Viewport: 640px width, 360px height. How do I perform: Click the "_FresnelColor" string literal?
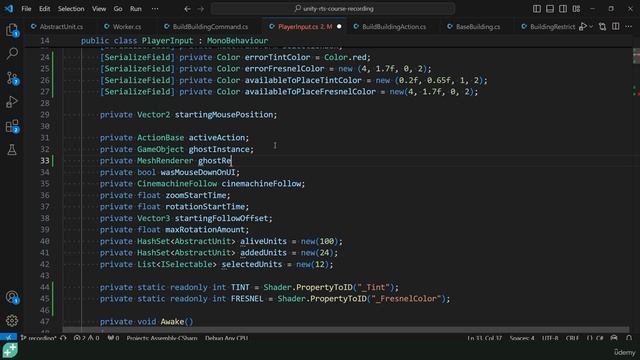[406, 299]
